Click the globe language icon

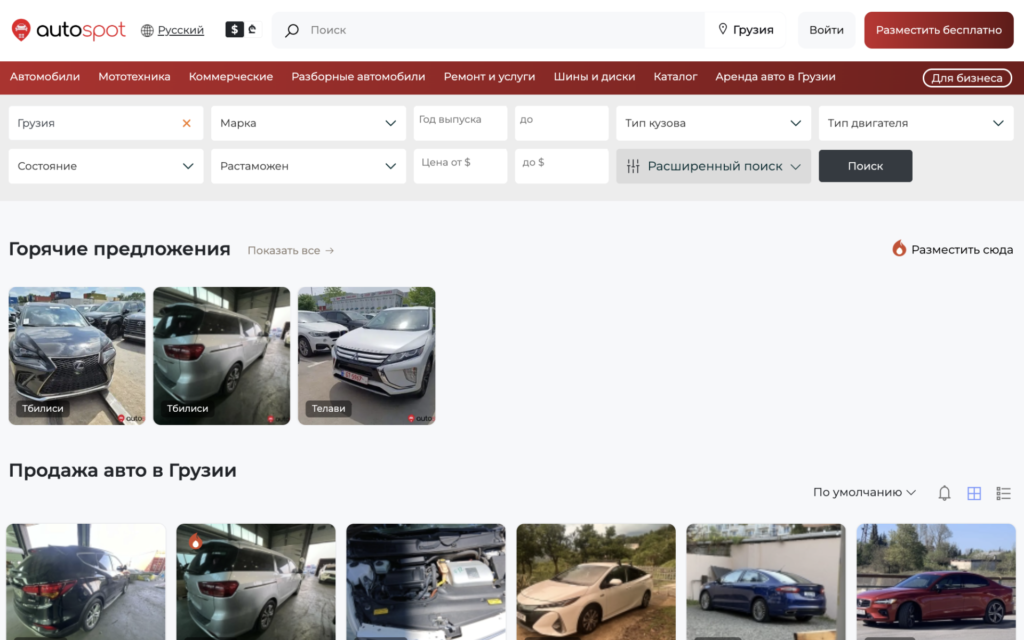tap(147, 30)
